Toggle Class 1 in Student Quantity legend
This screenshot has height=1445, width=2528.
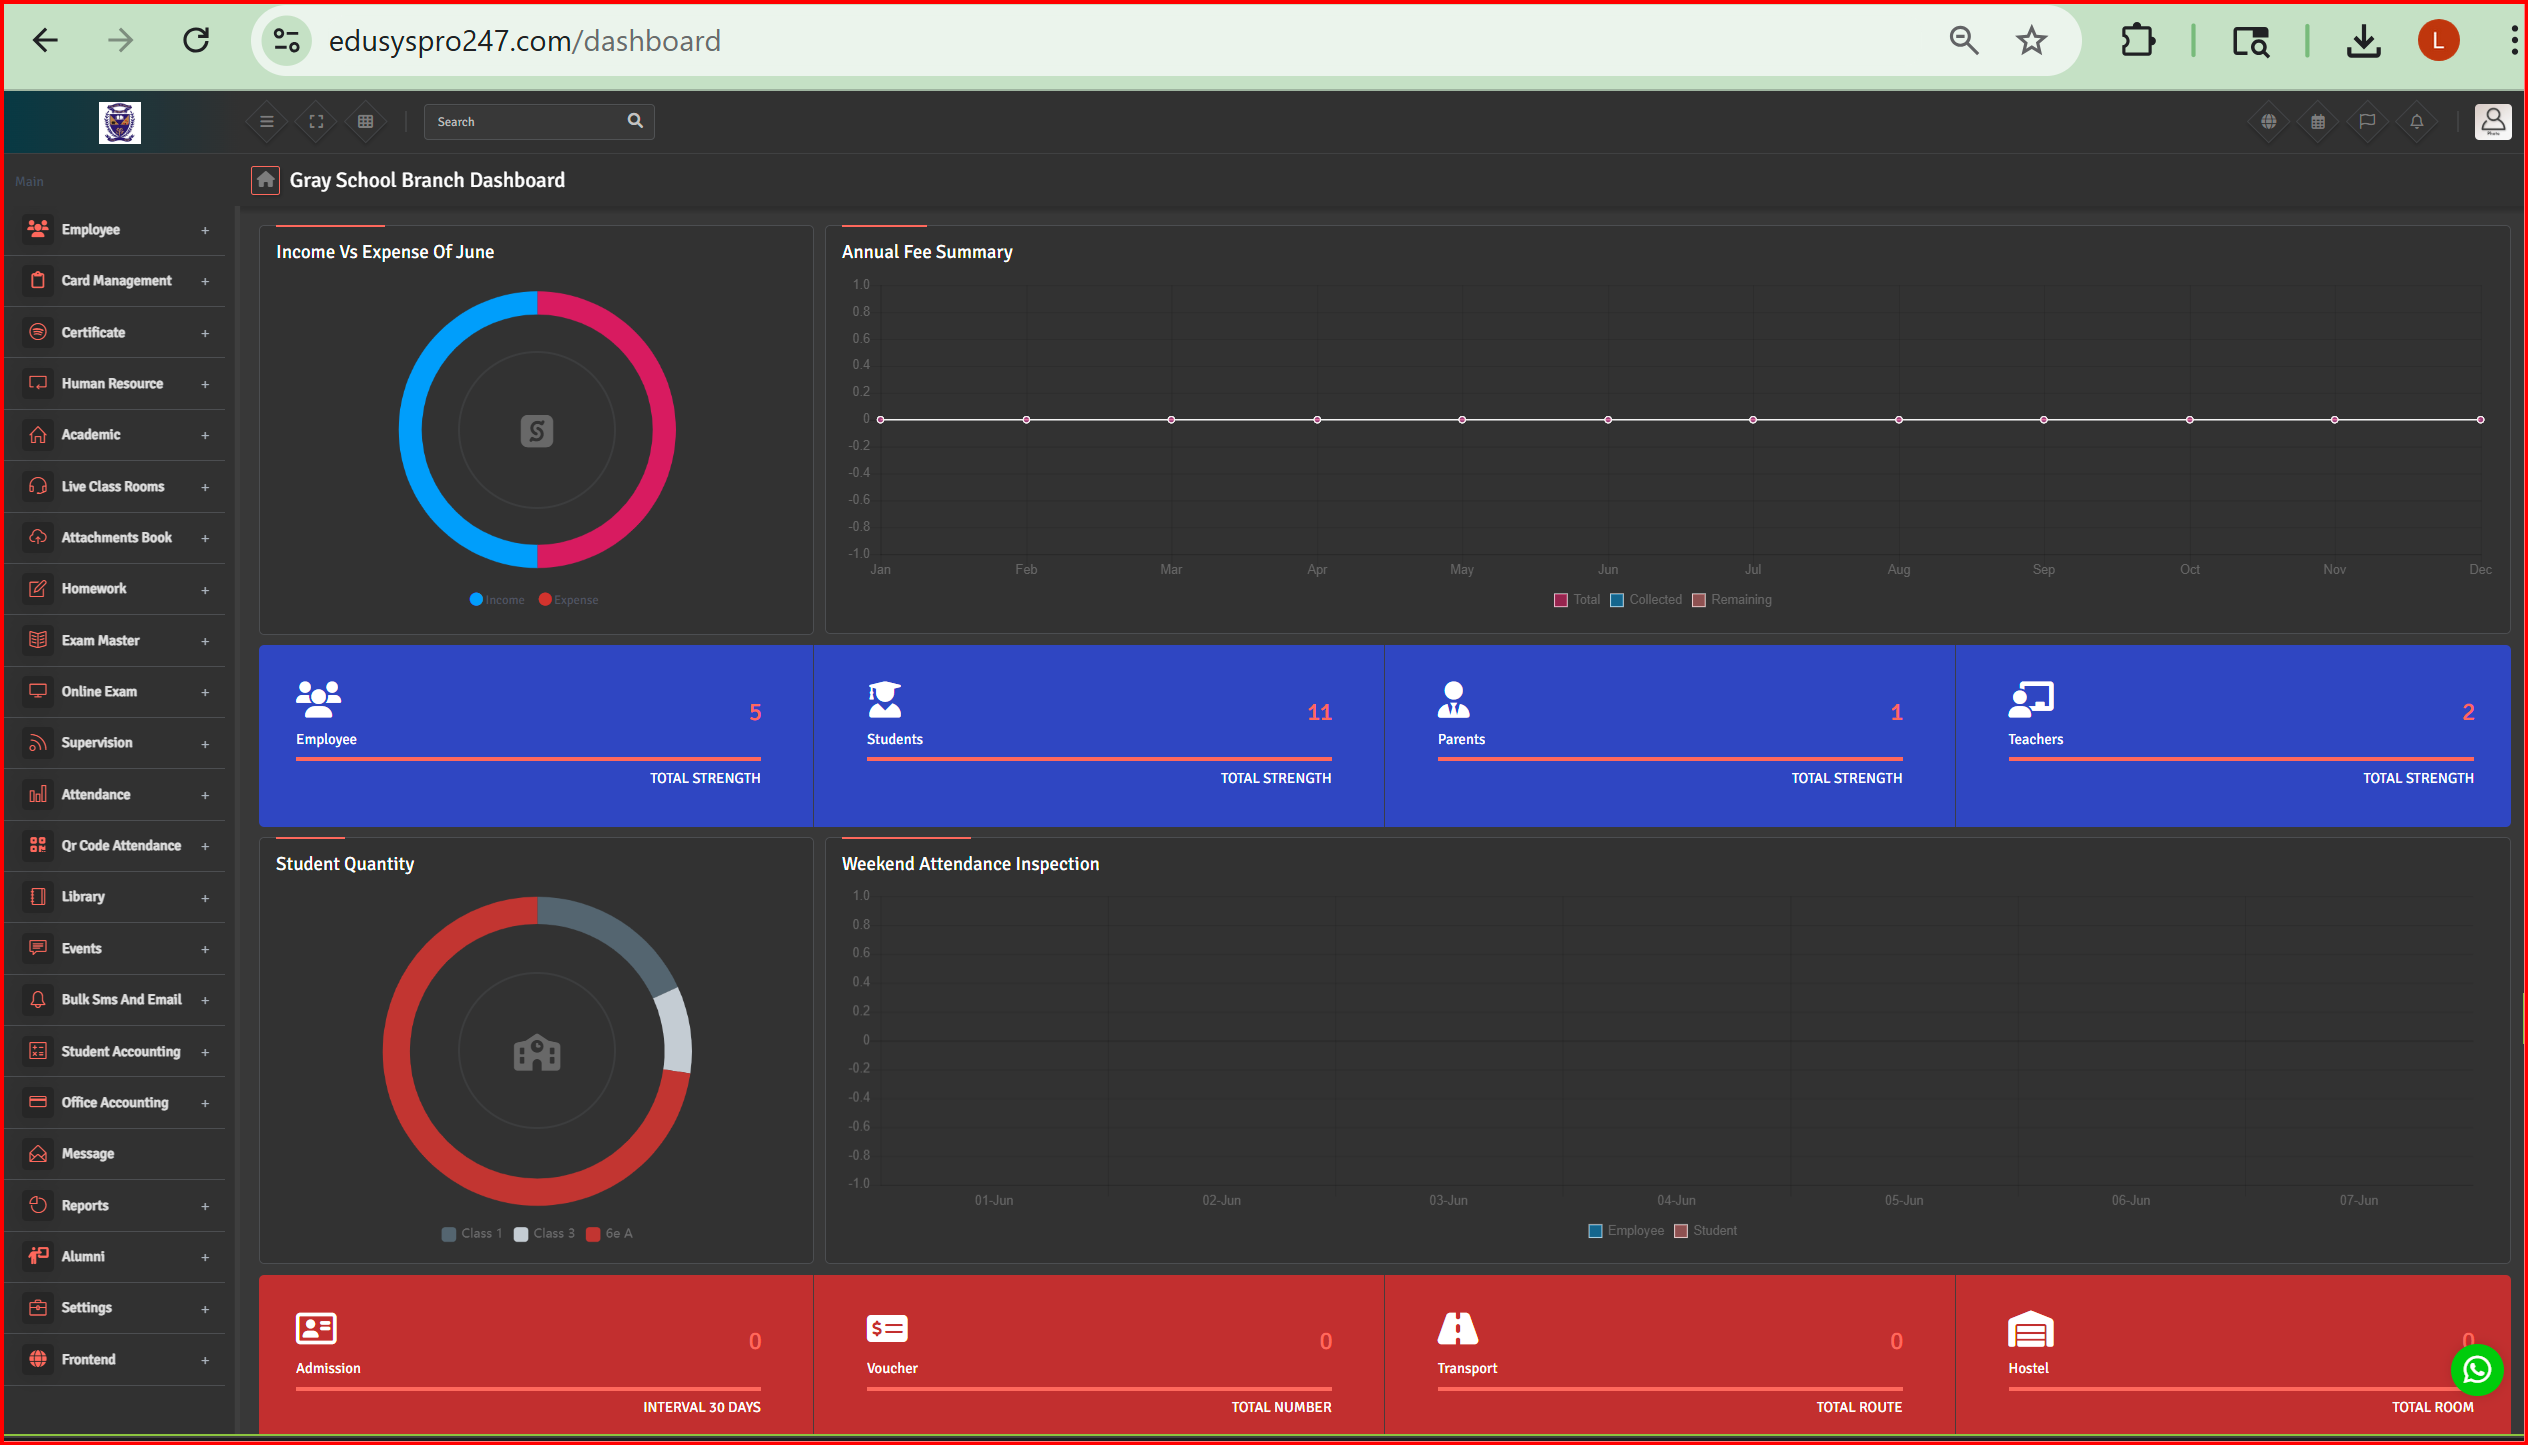pos(472,1233)
